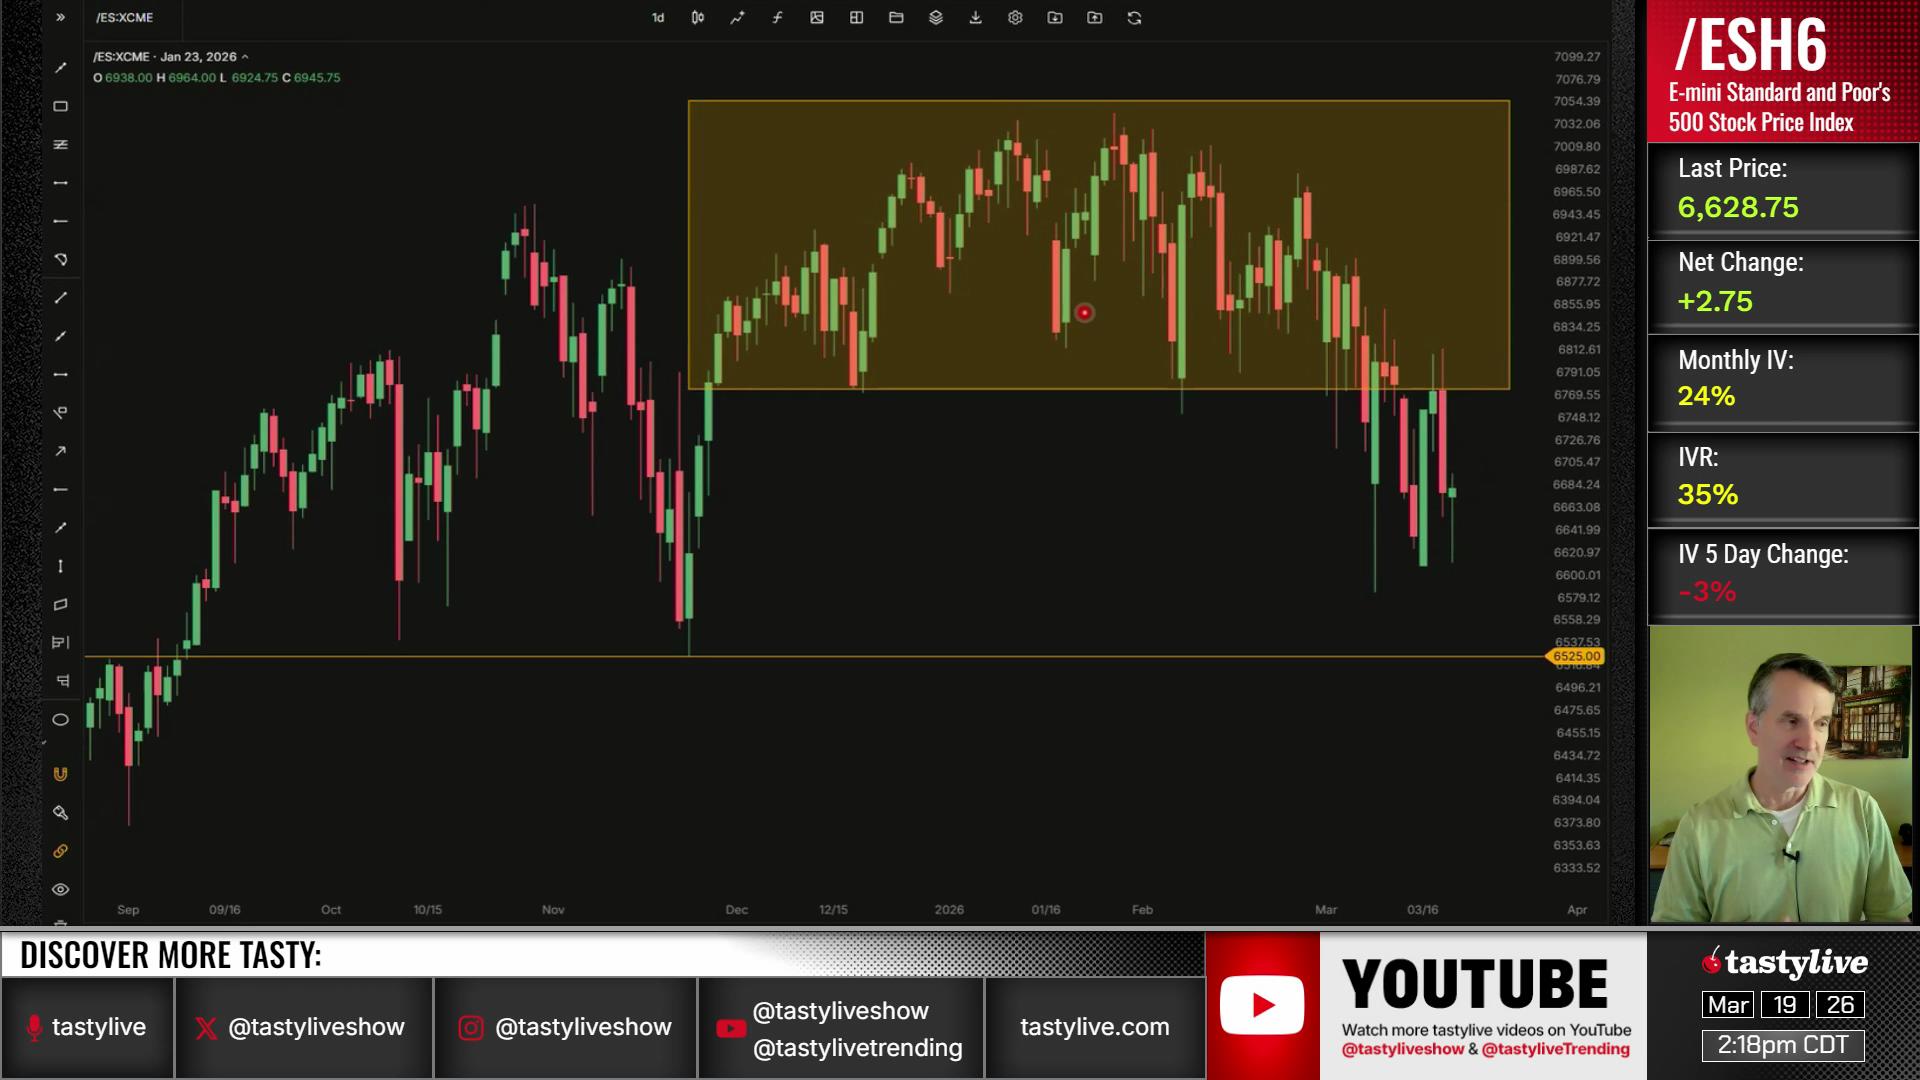The width and height of the screenshot is (1920, 1080).
Task: Select the arrow drawing tool
Action: tap(60, 451)
